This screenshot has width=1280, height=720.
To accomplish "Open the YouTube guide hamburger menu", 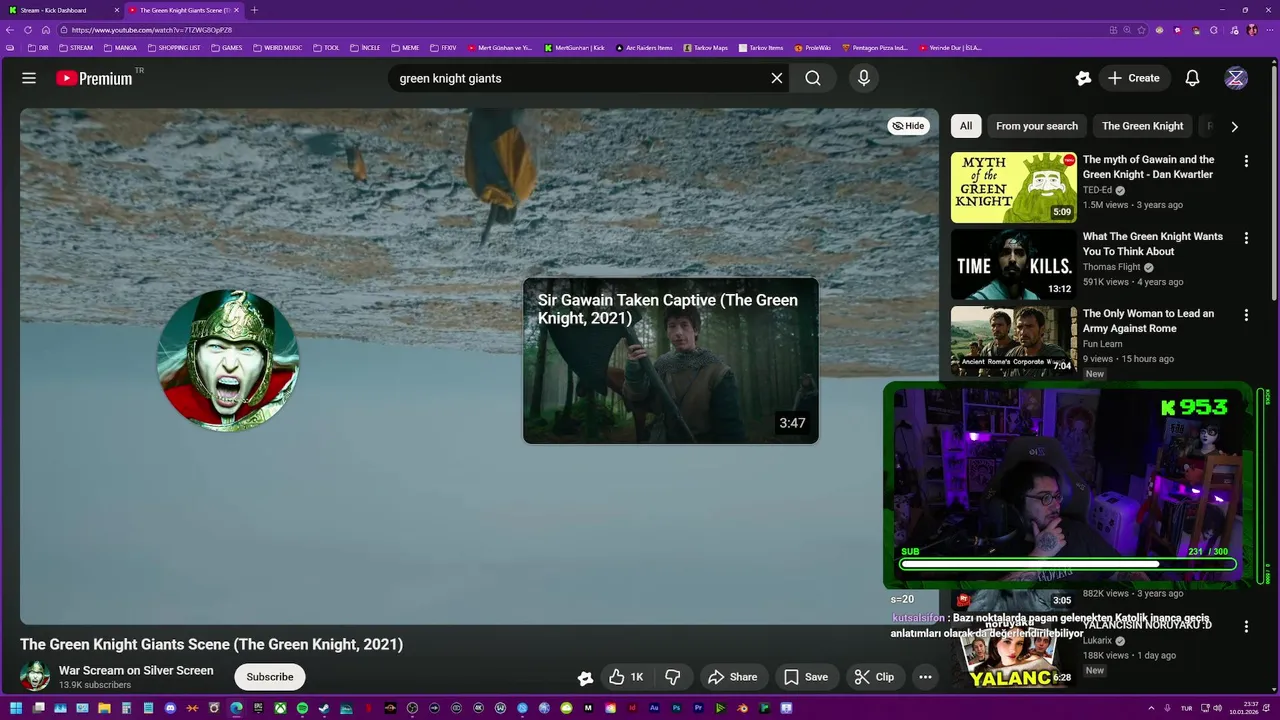I will coord(29,78).
